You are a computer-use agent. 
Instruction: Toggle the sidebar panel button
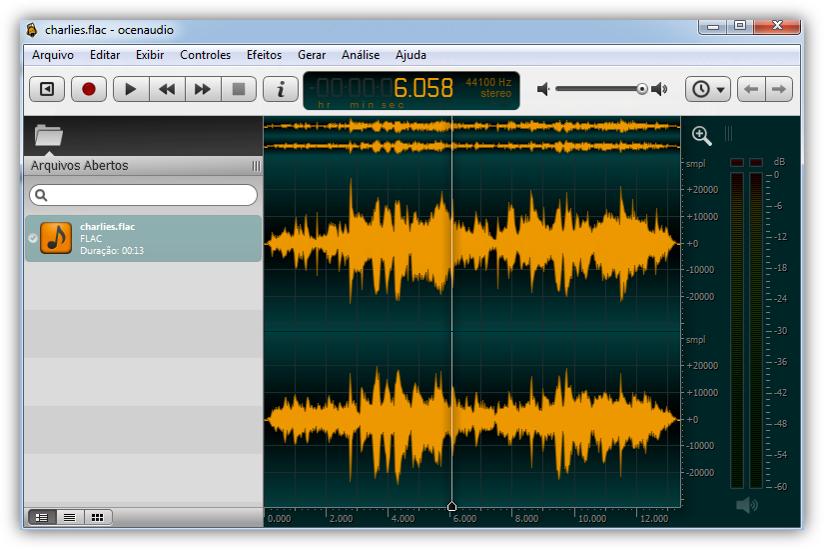pyautogui.click(x=47, y=89)
